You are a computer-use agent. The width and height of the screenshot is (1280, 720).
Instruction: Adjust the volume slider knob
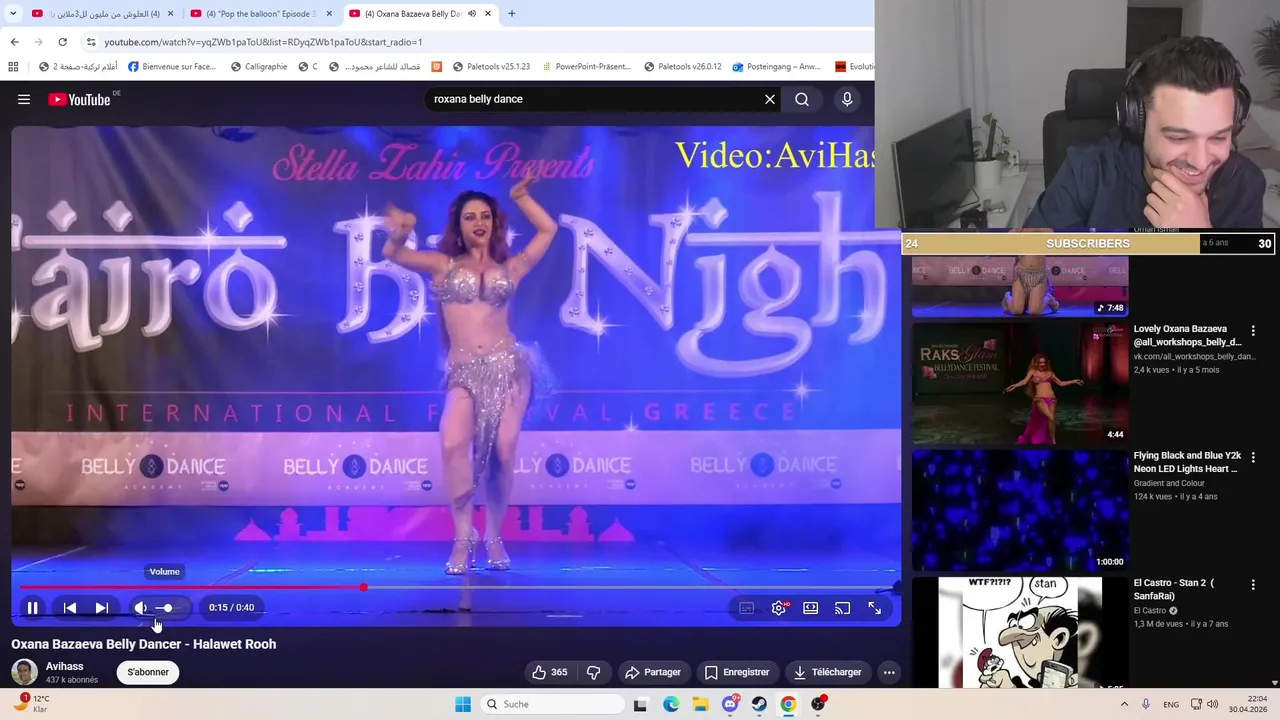167,607
